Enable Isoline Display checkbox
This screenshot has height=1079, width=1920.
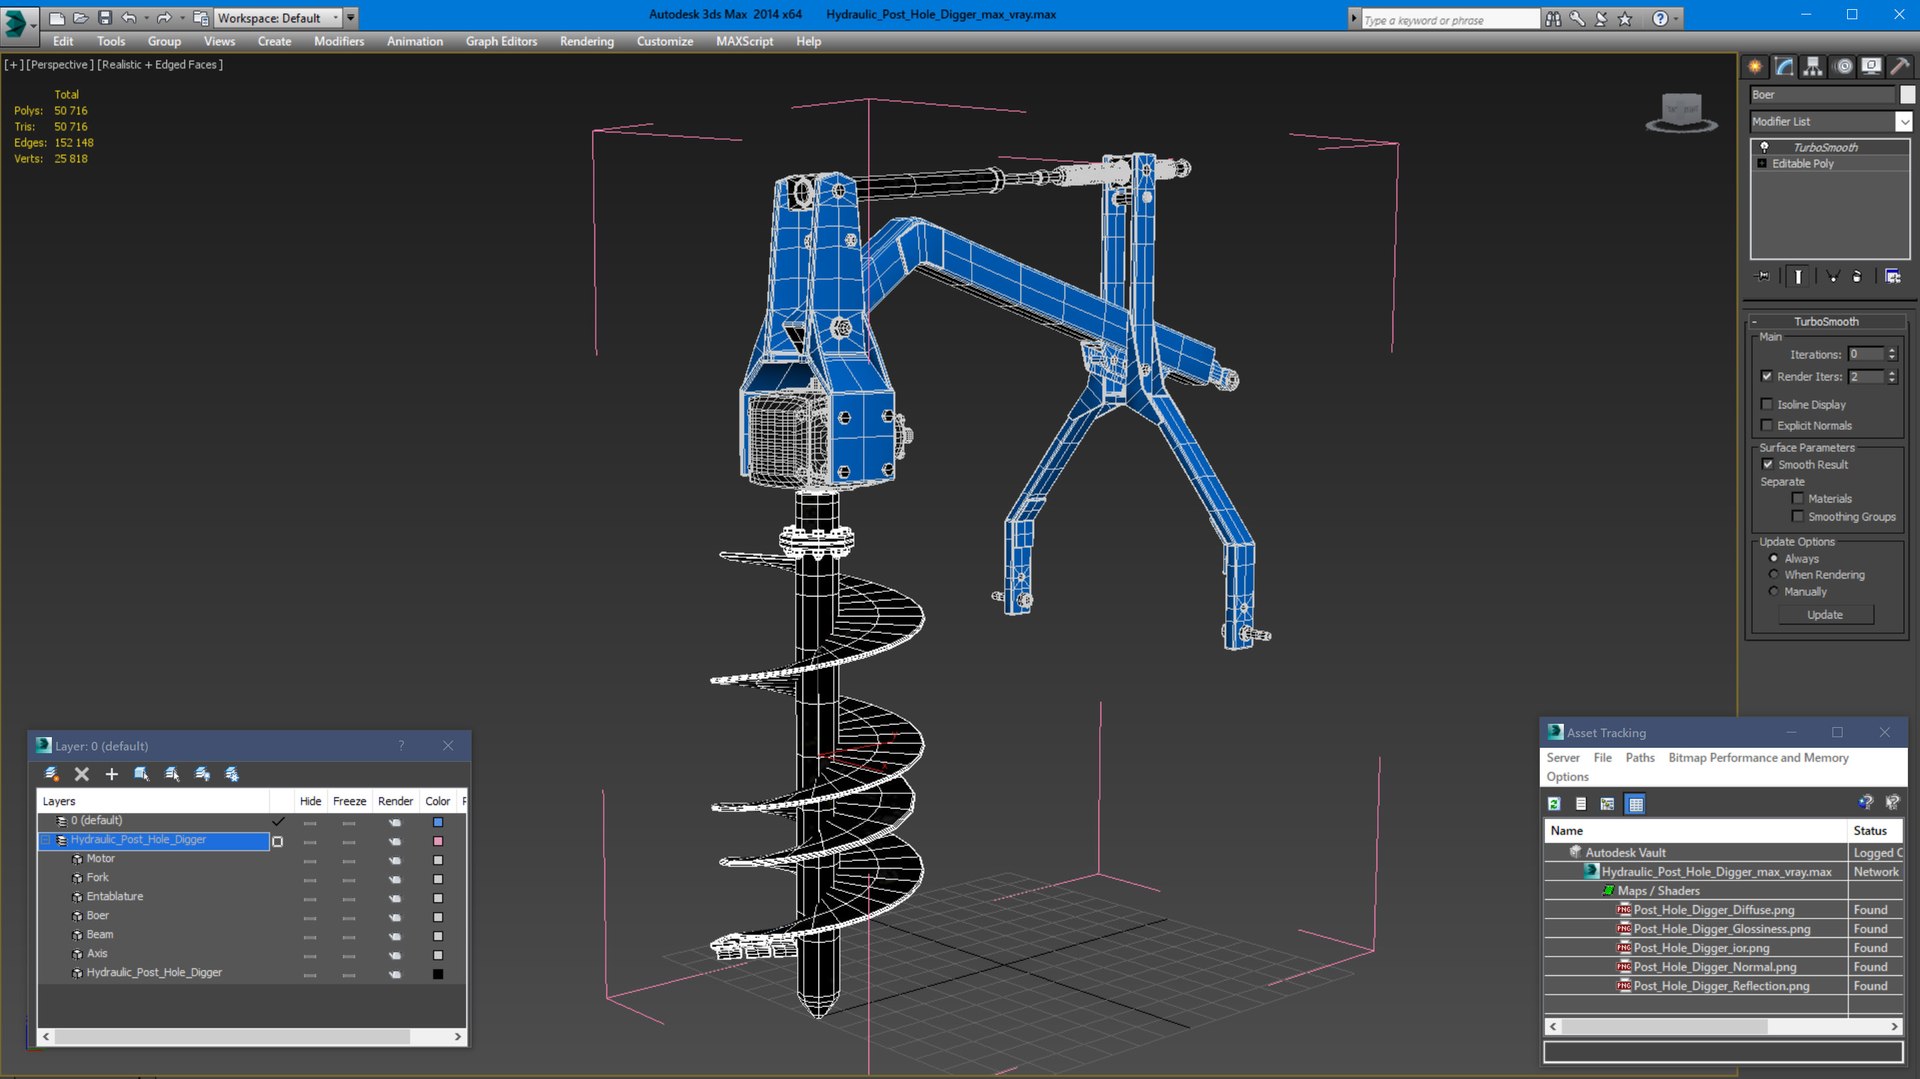pos(1767,405)
